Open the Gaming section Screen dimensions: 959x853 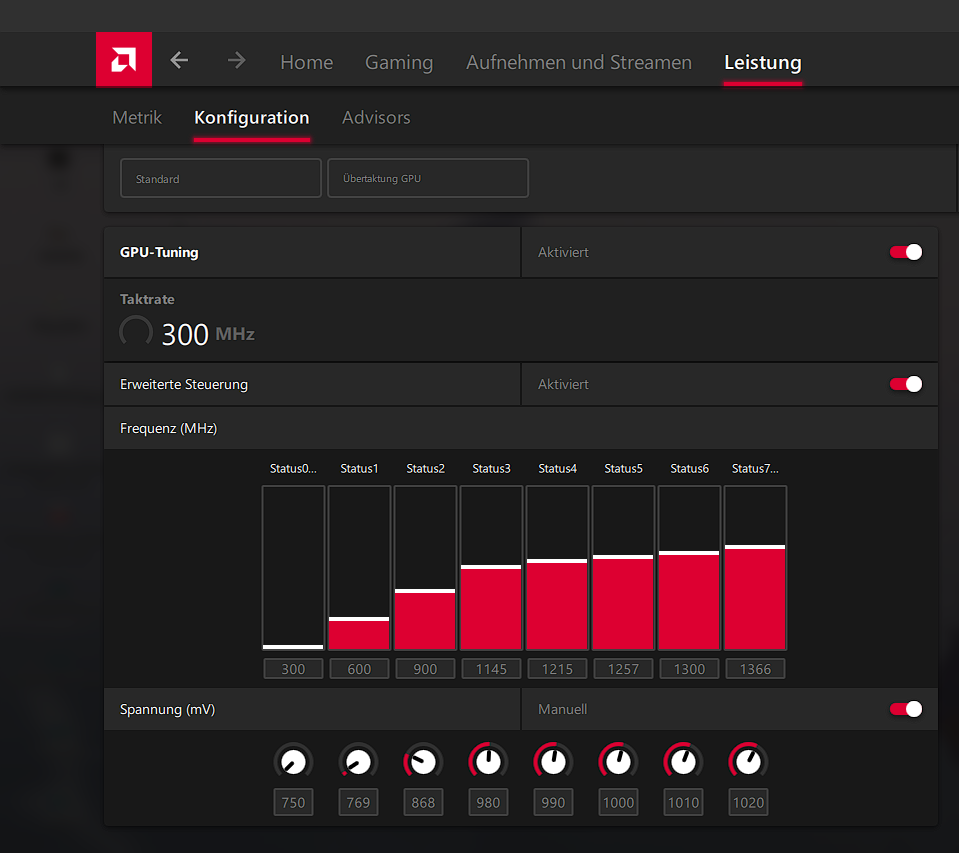(x=399, y=62)
